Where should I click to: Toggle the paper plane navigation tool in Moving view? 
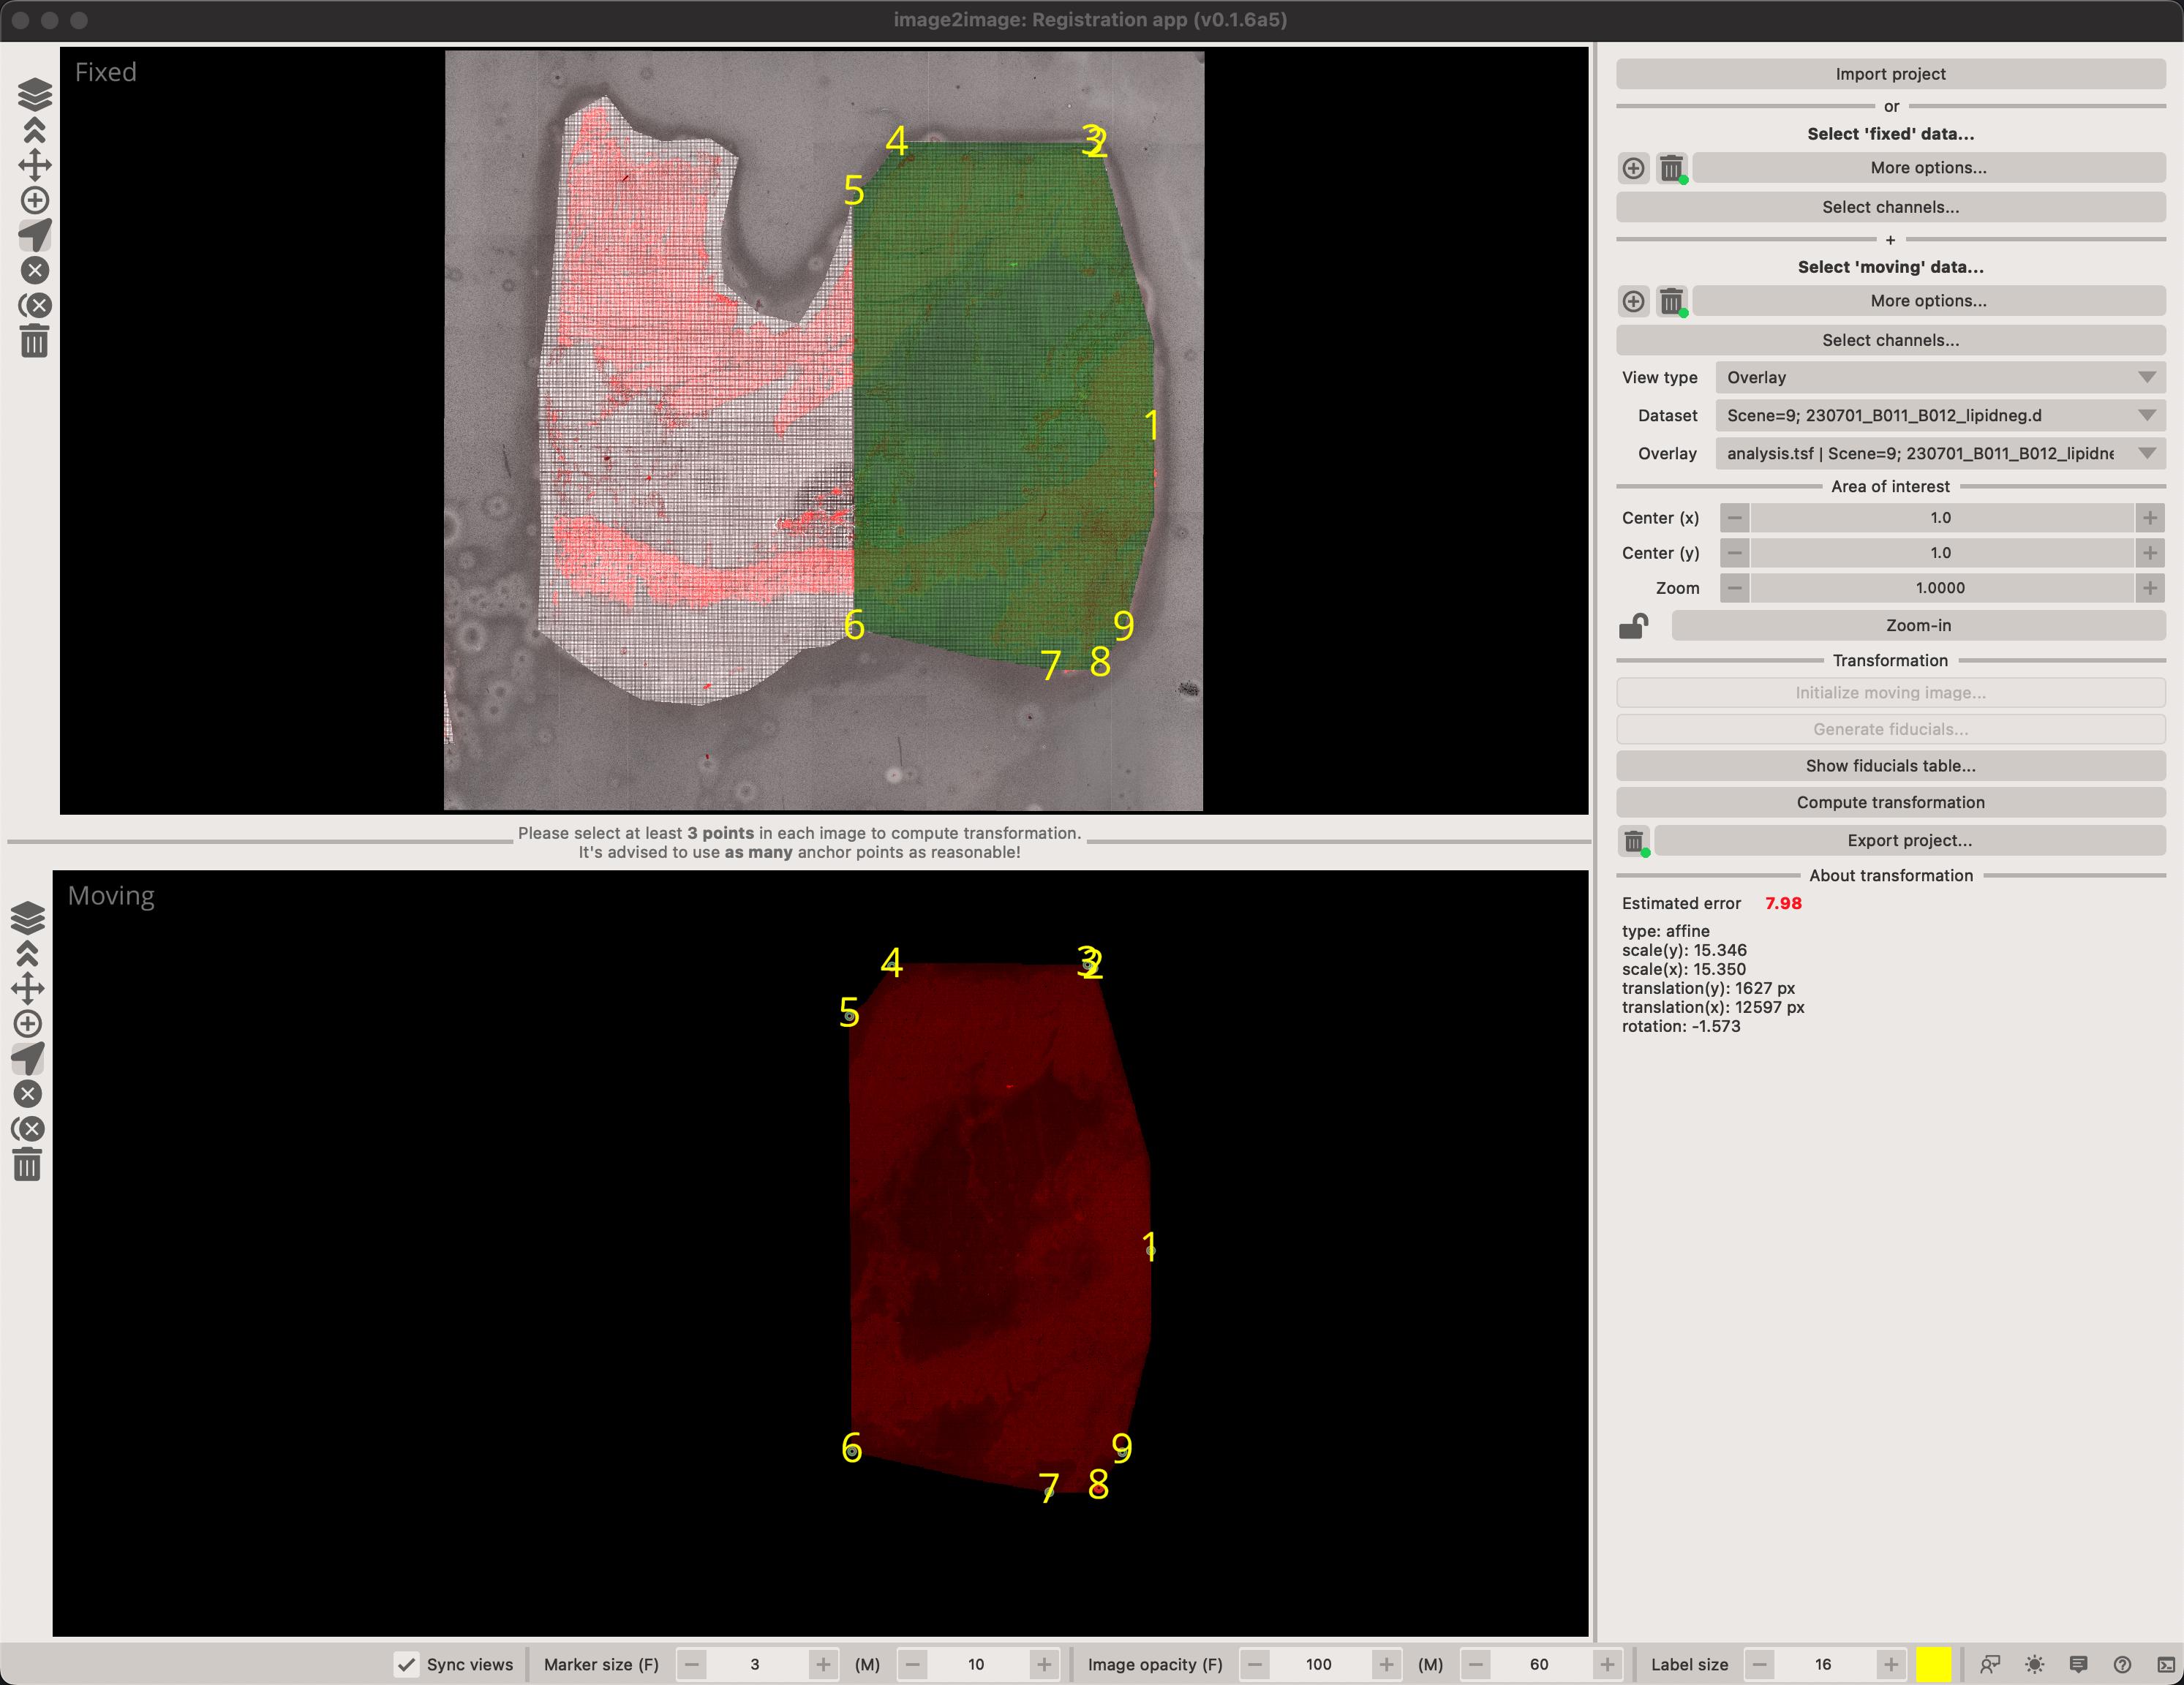27,1058
